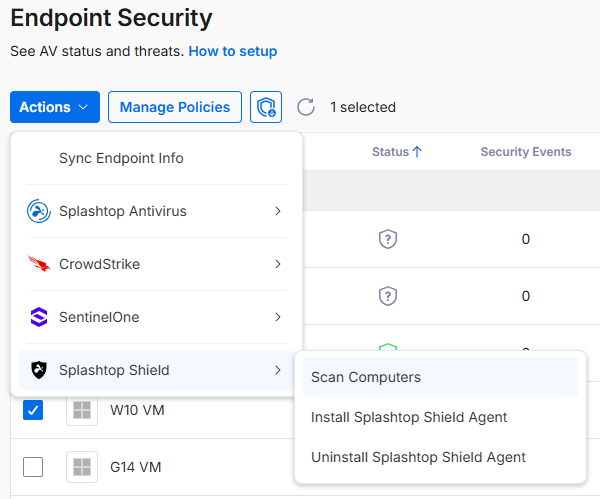Click the Status sort arrow icon

(417, 152)
